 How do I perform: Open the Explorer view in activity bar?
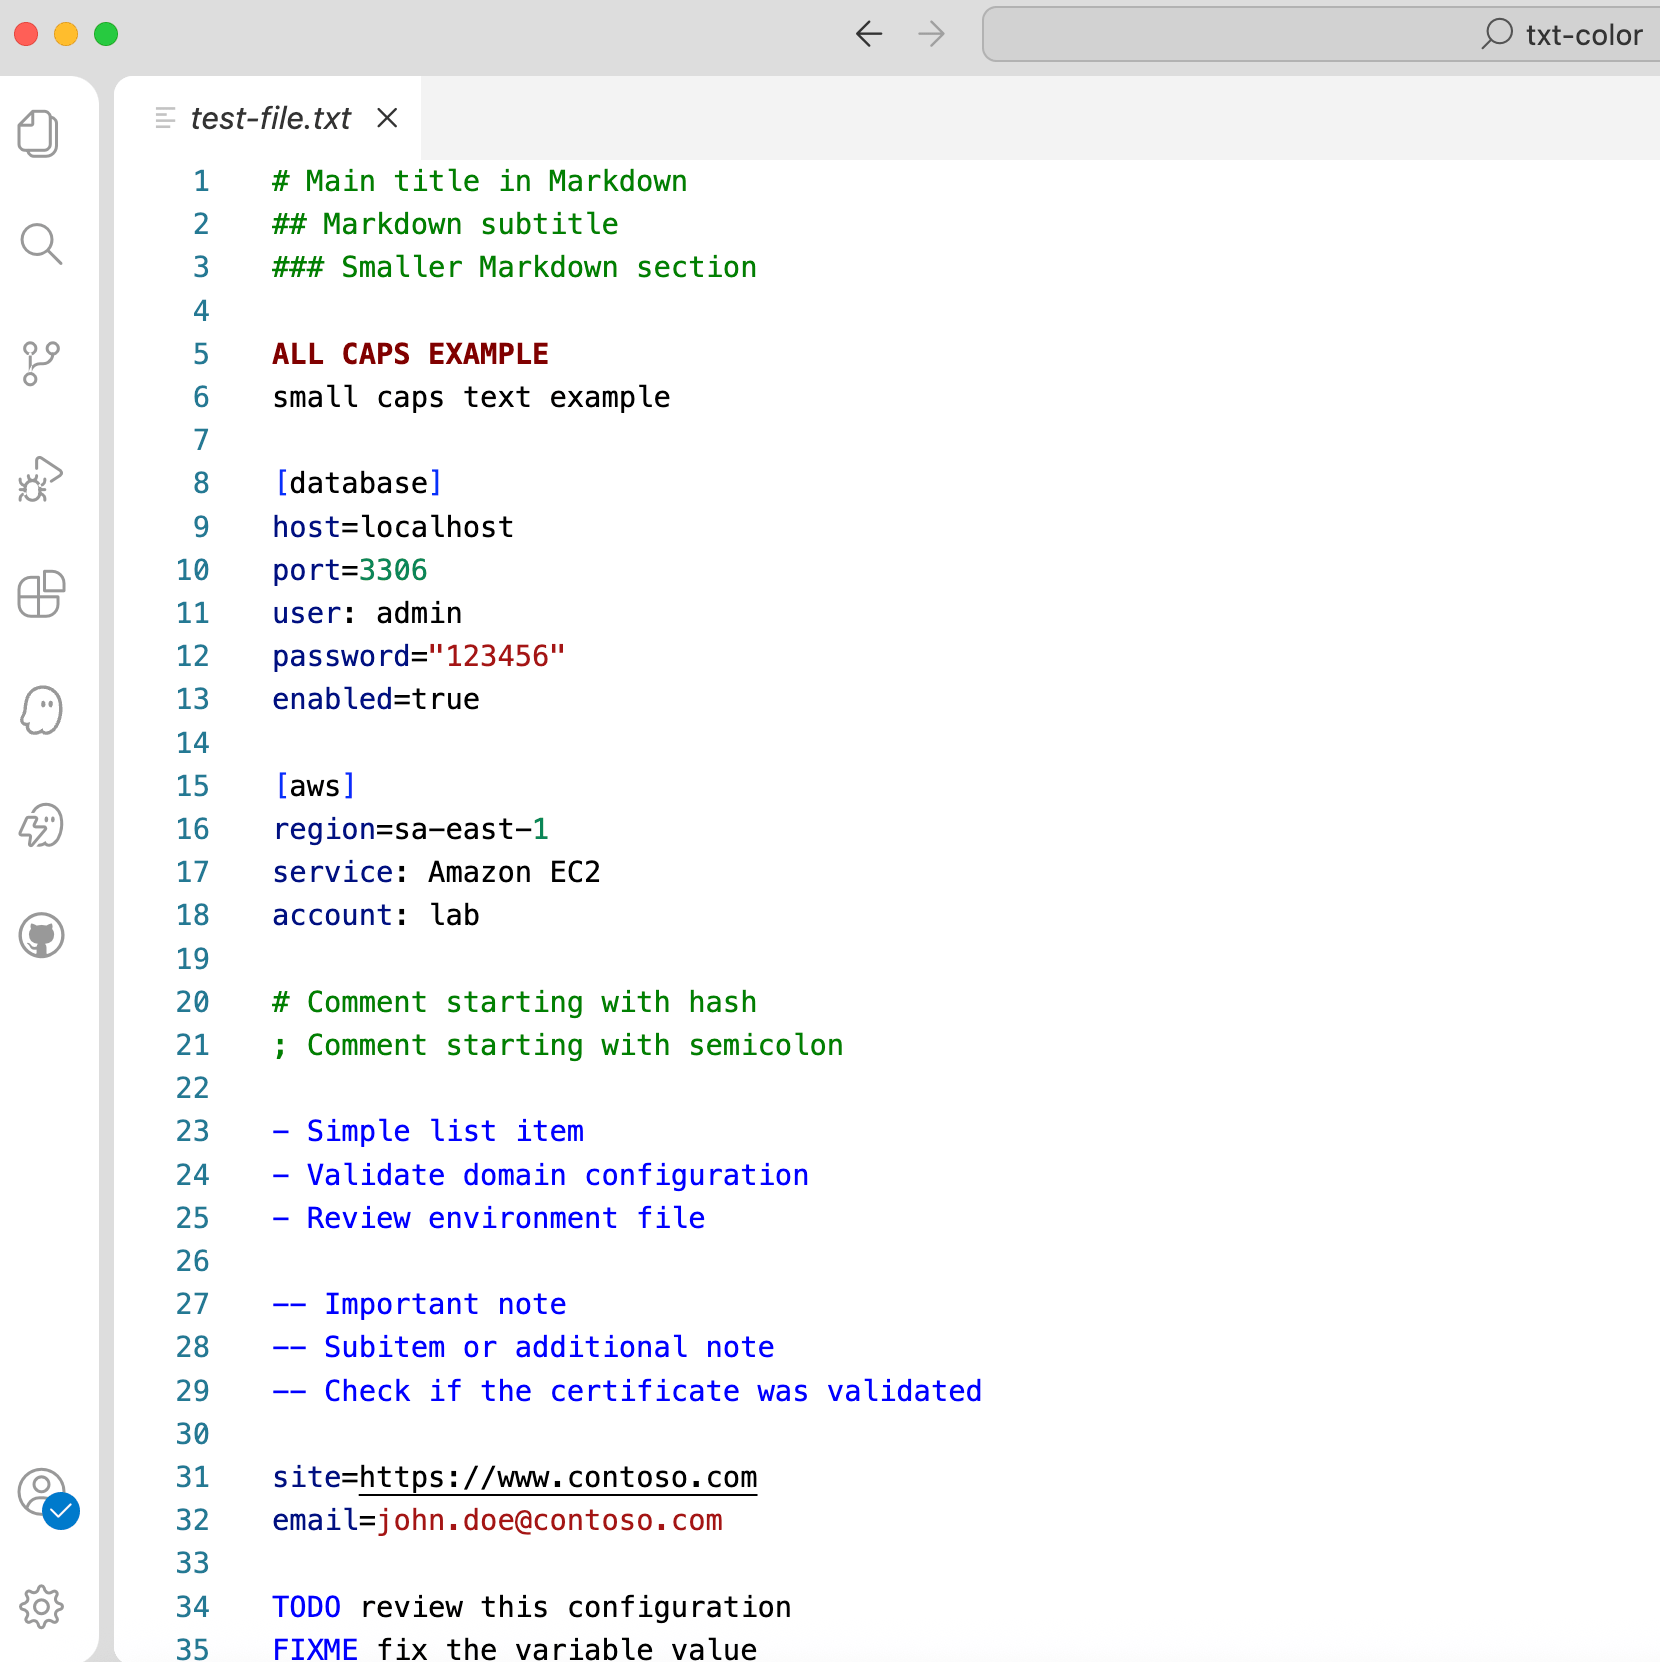40,133
